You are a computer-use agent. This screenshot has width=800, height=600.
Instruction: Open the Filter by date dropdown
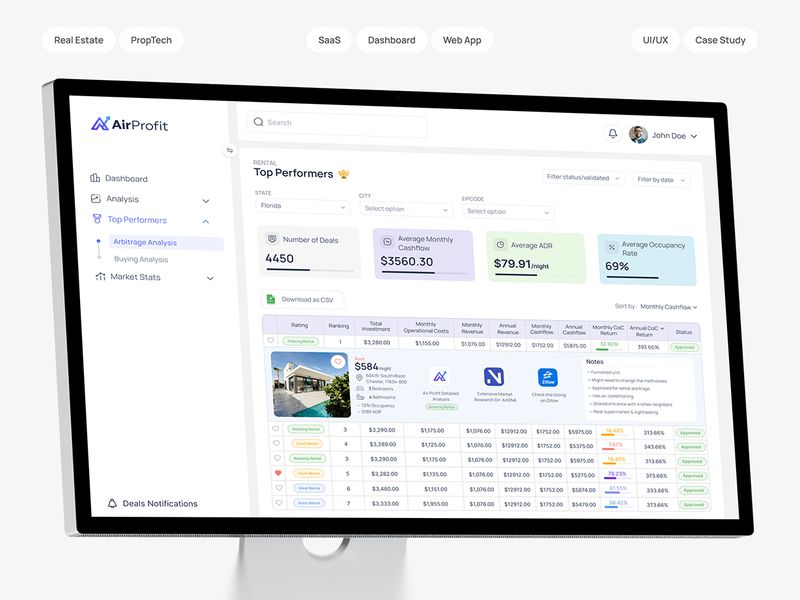[661, 180]
